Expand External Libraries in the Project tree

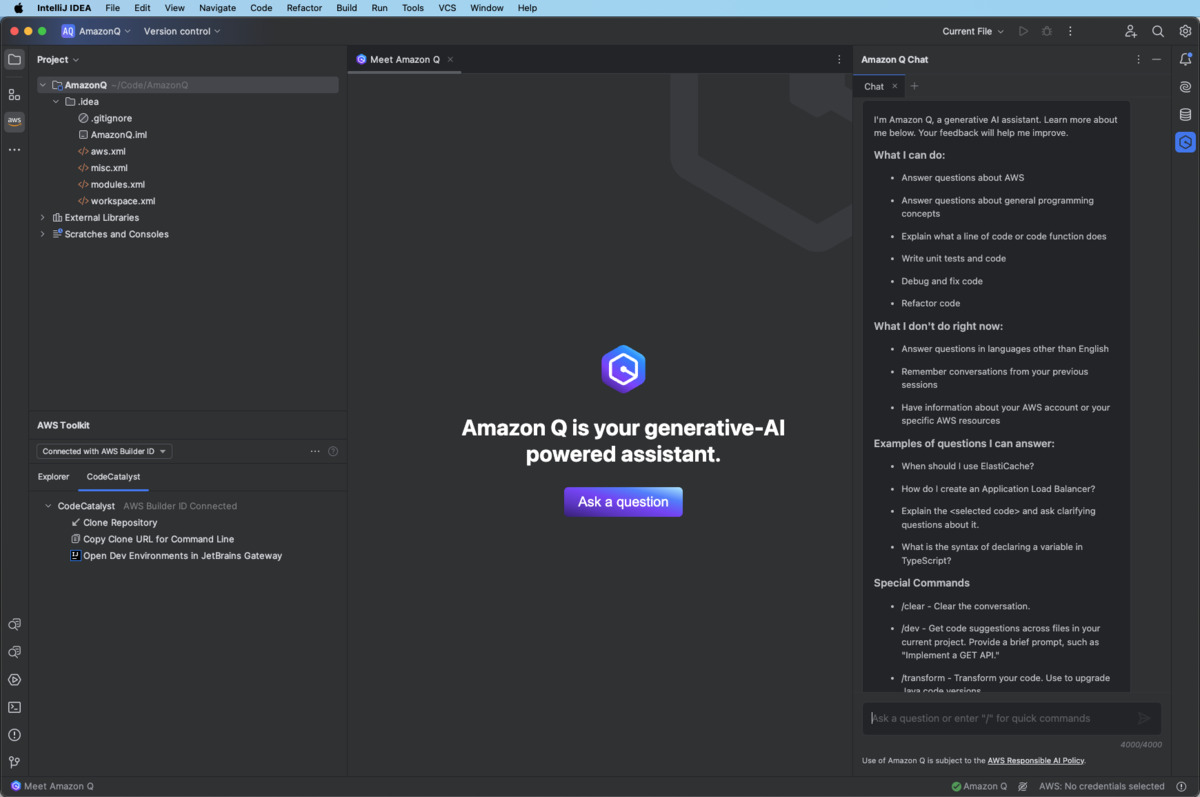point(41,217)
